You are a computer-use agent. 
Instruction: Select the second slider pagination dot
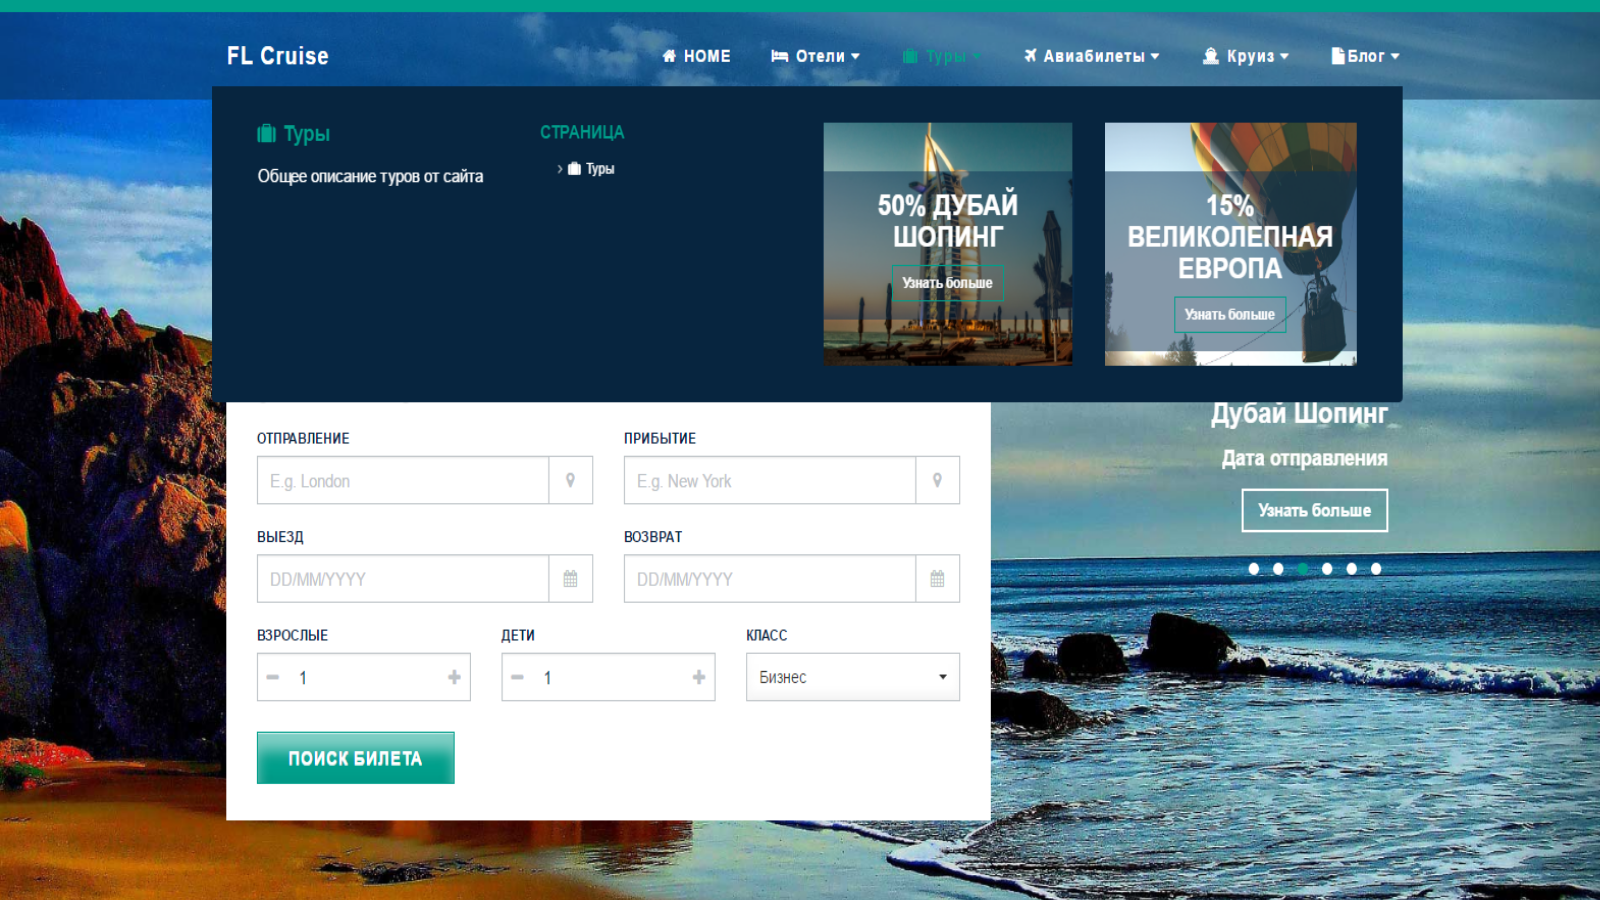click(1278, 569)
